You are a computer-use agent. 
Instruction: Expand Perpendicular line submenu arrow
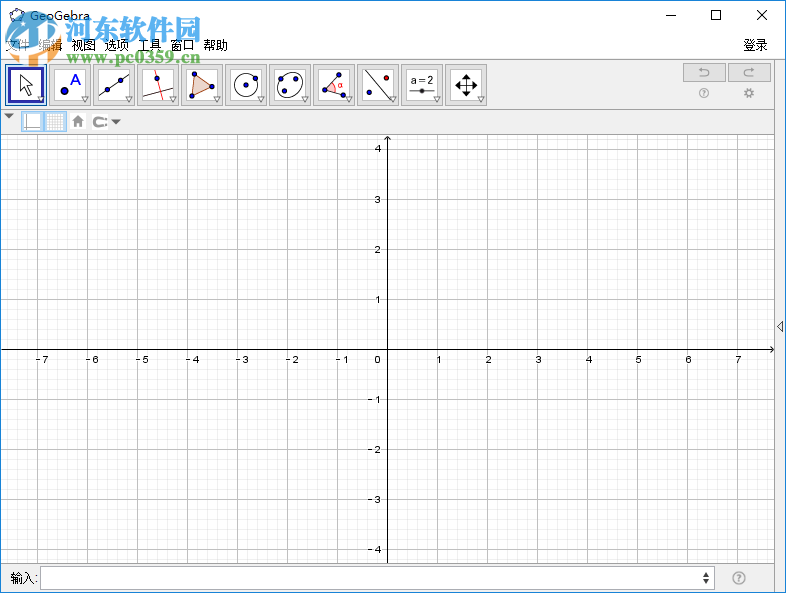(x=173, y=99)
